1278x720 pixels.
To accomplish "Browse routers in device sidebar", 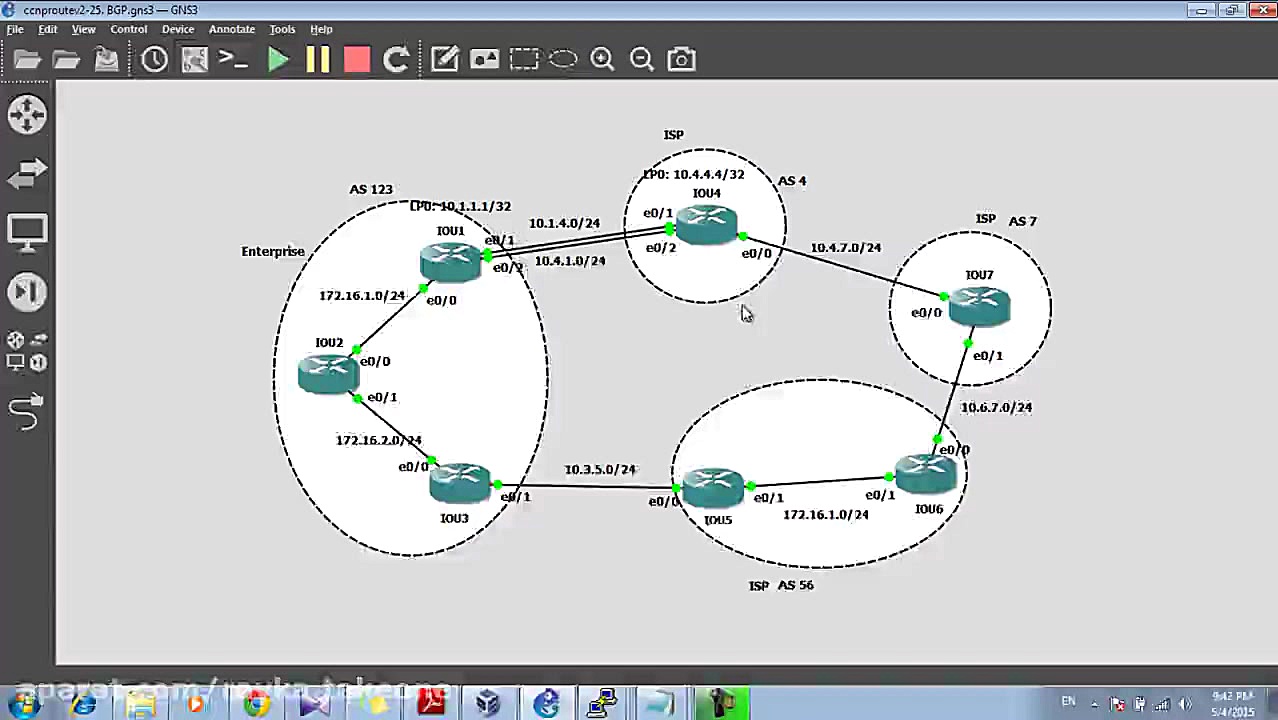I will pyautogui.click(x=27, y=115).
